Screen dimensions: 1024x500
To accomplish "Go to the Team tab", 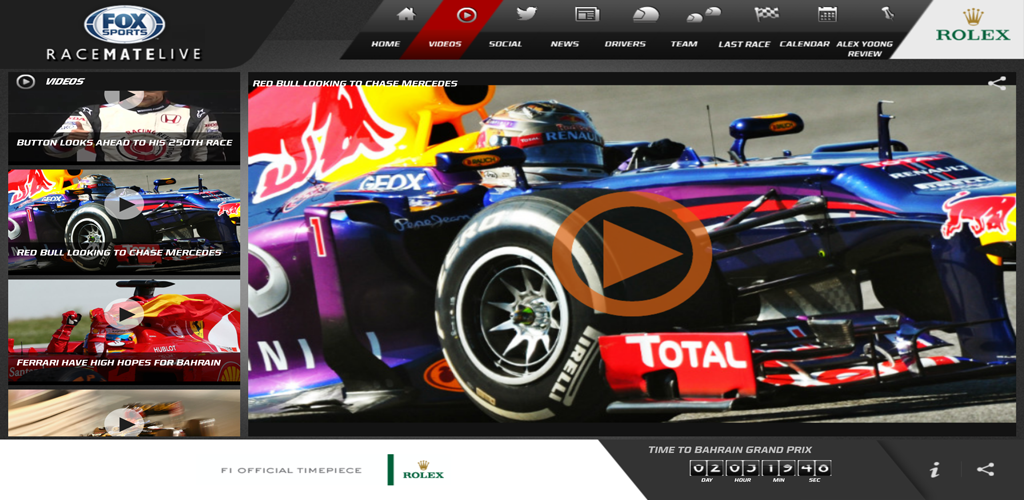I will (684, 44).
